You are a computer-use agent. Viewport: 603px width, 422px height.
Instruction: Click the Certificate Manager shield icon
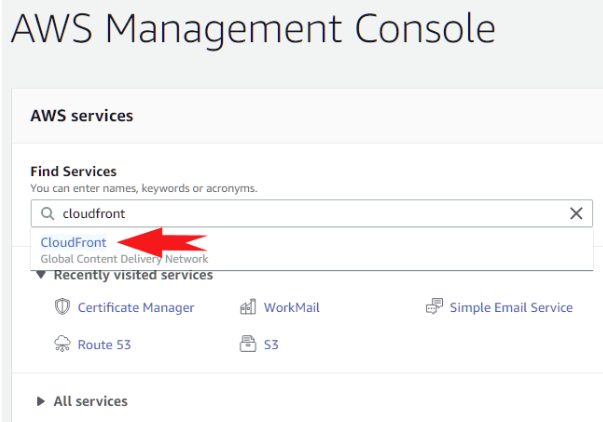point(62,307)
